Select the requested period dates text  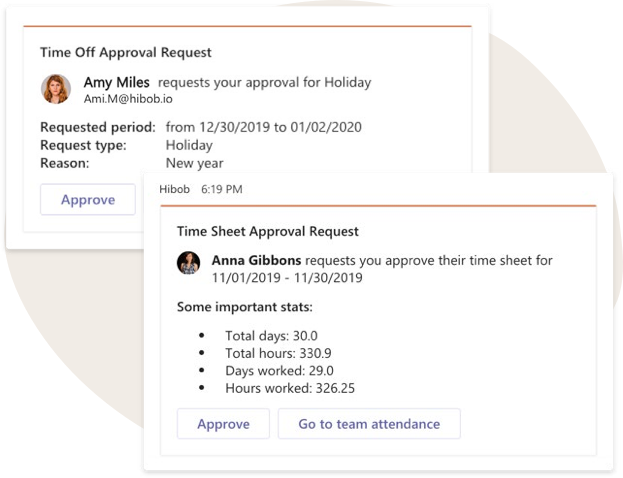point(264,127)
